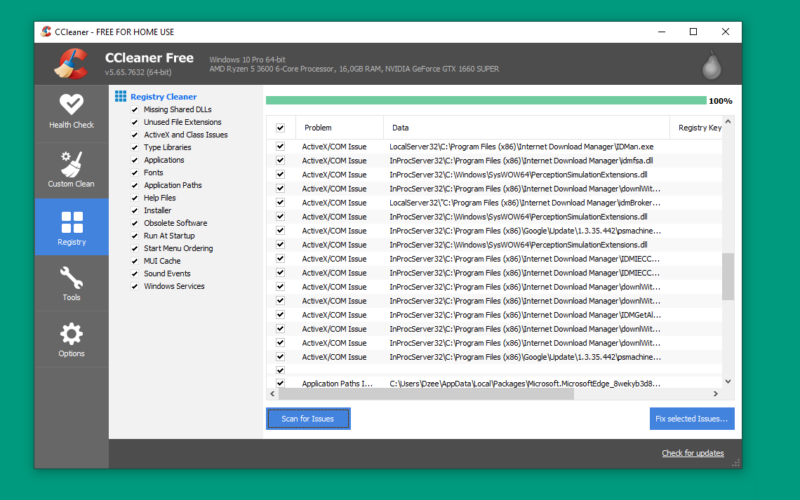Open the Health Check section
800x500 pixels.
pos(71,113)
